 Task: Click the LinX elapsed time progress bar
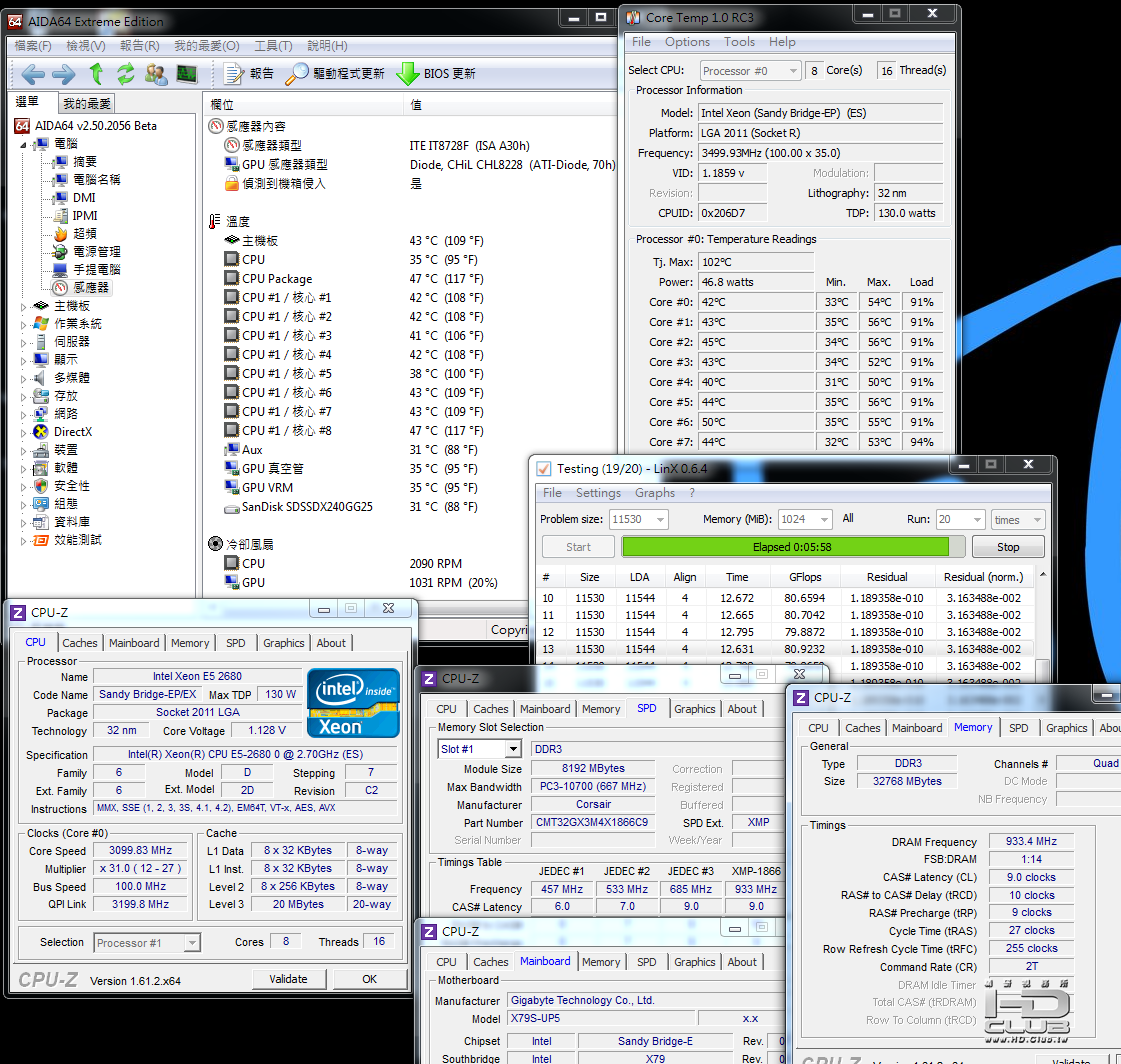[792, 546]
